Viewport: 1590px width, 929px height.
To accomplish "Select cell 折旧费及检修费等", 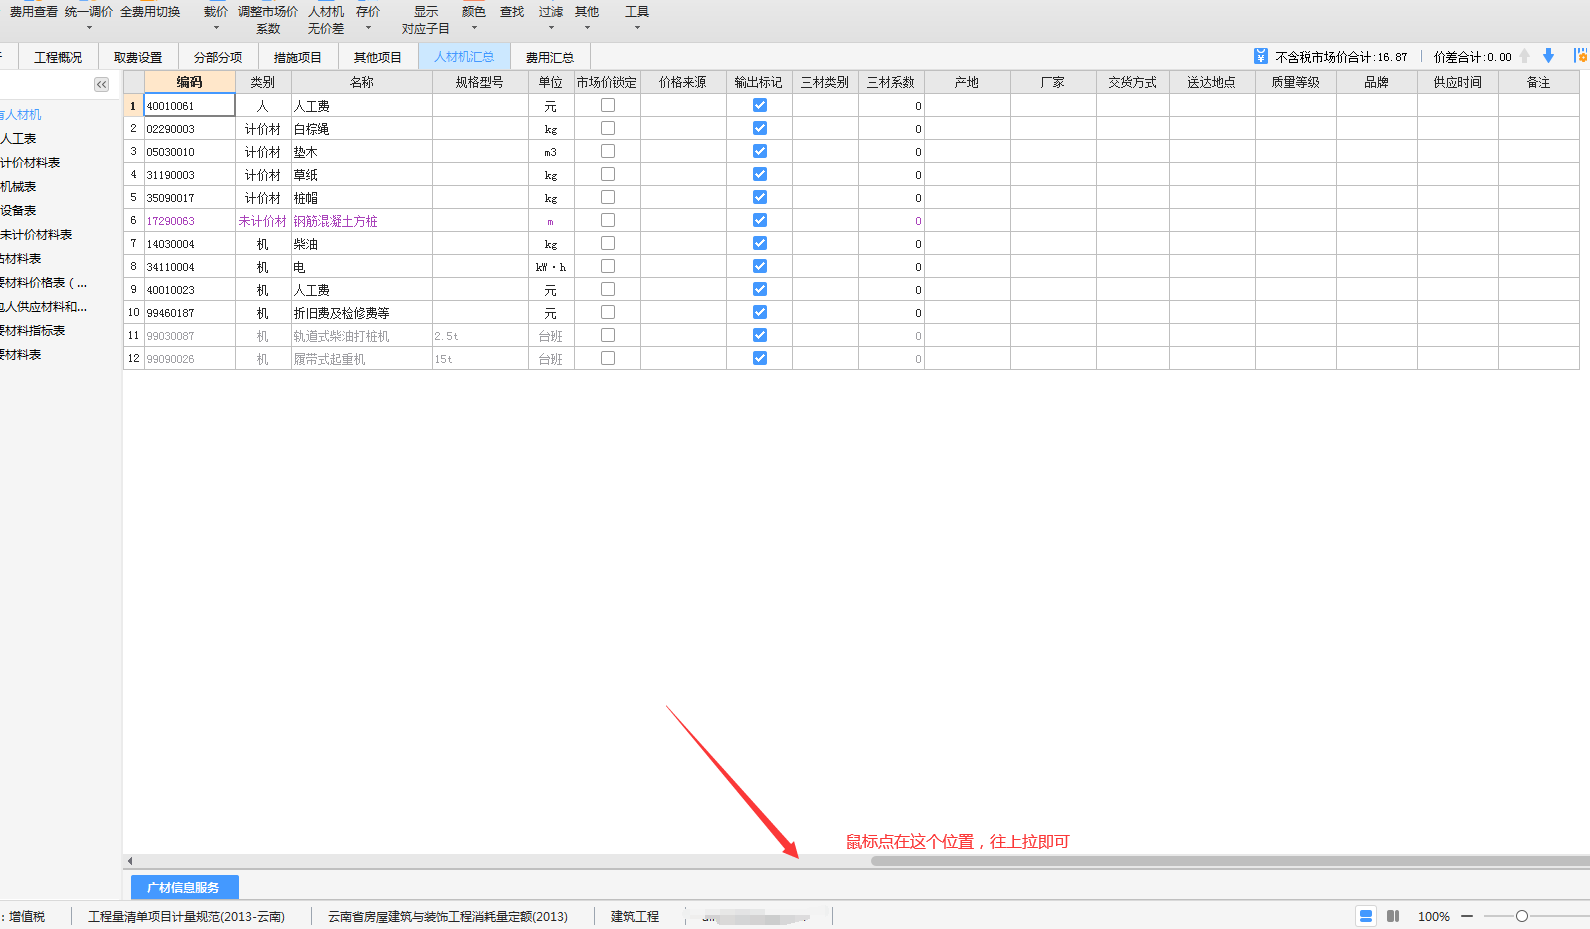I will [362, 312].
